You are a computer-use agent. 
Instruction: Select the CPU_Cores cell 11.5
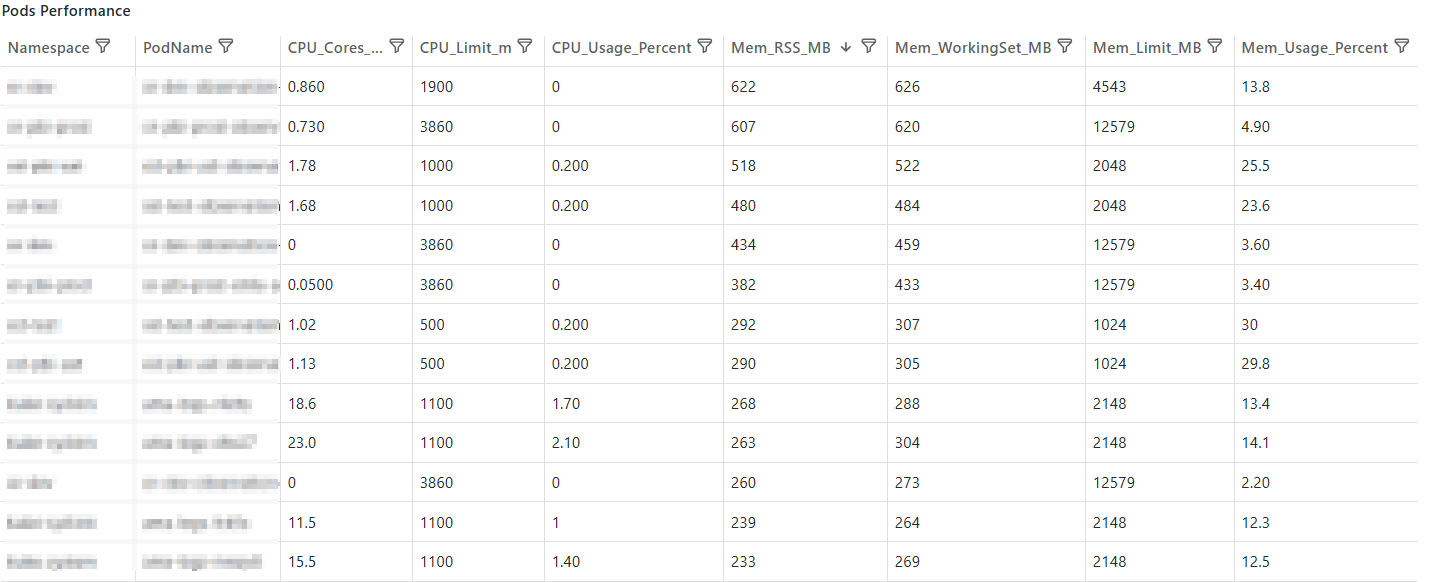(301, 523)
